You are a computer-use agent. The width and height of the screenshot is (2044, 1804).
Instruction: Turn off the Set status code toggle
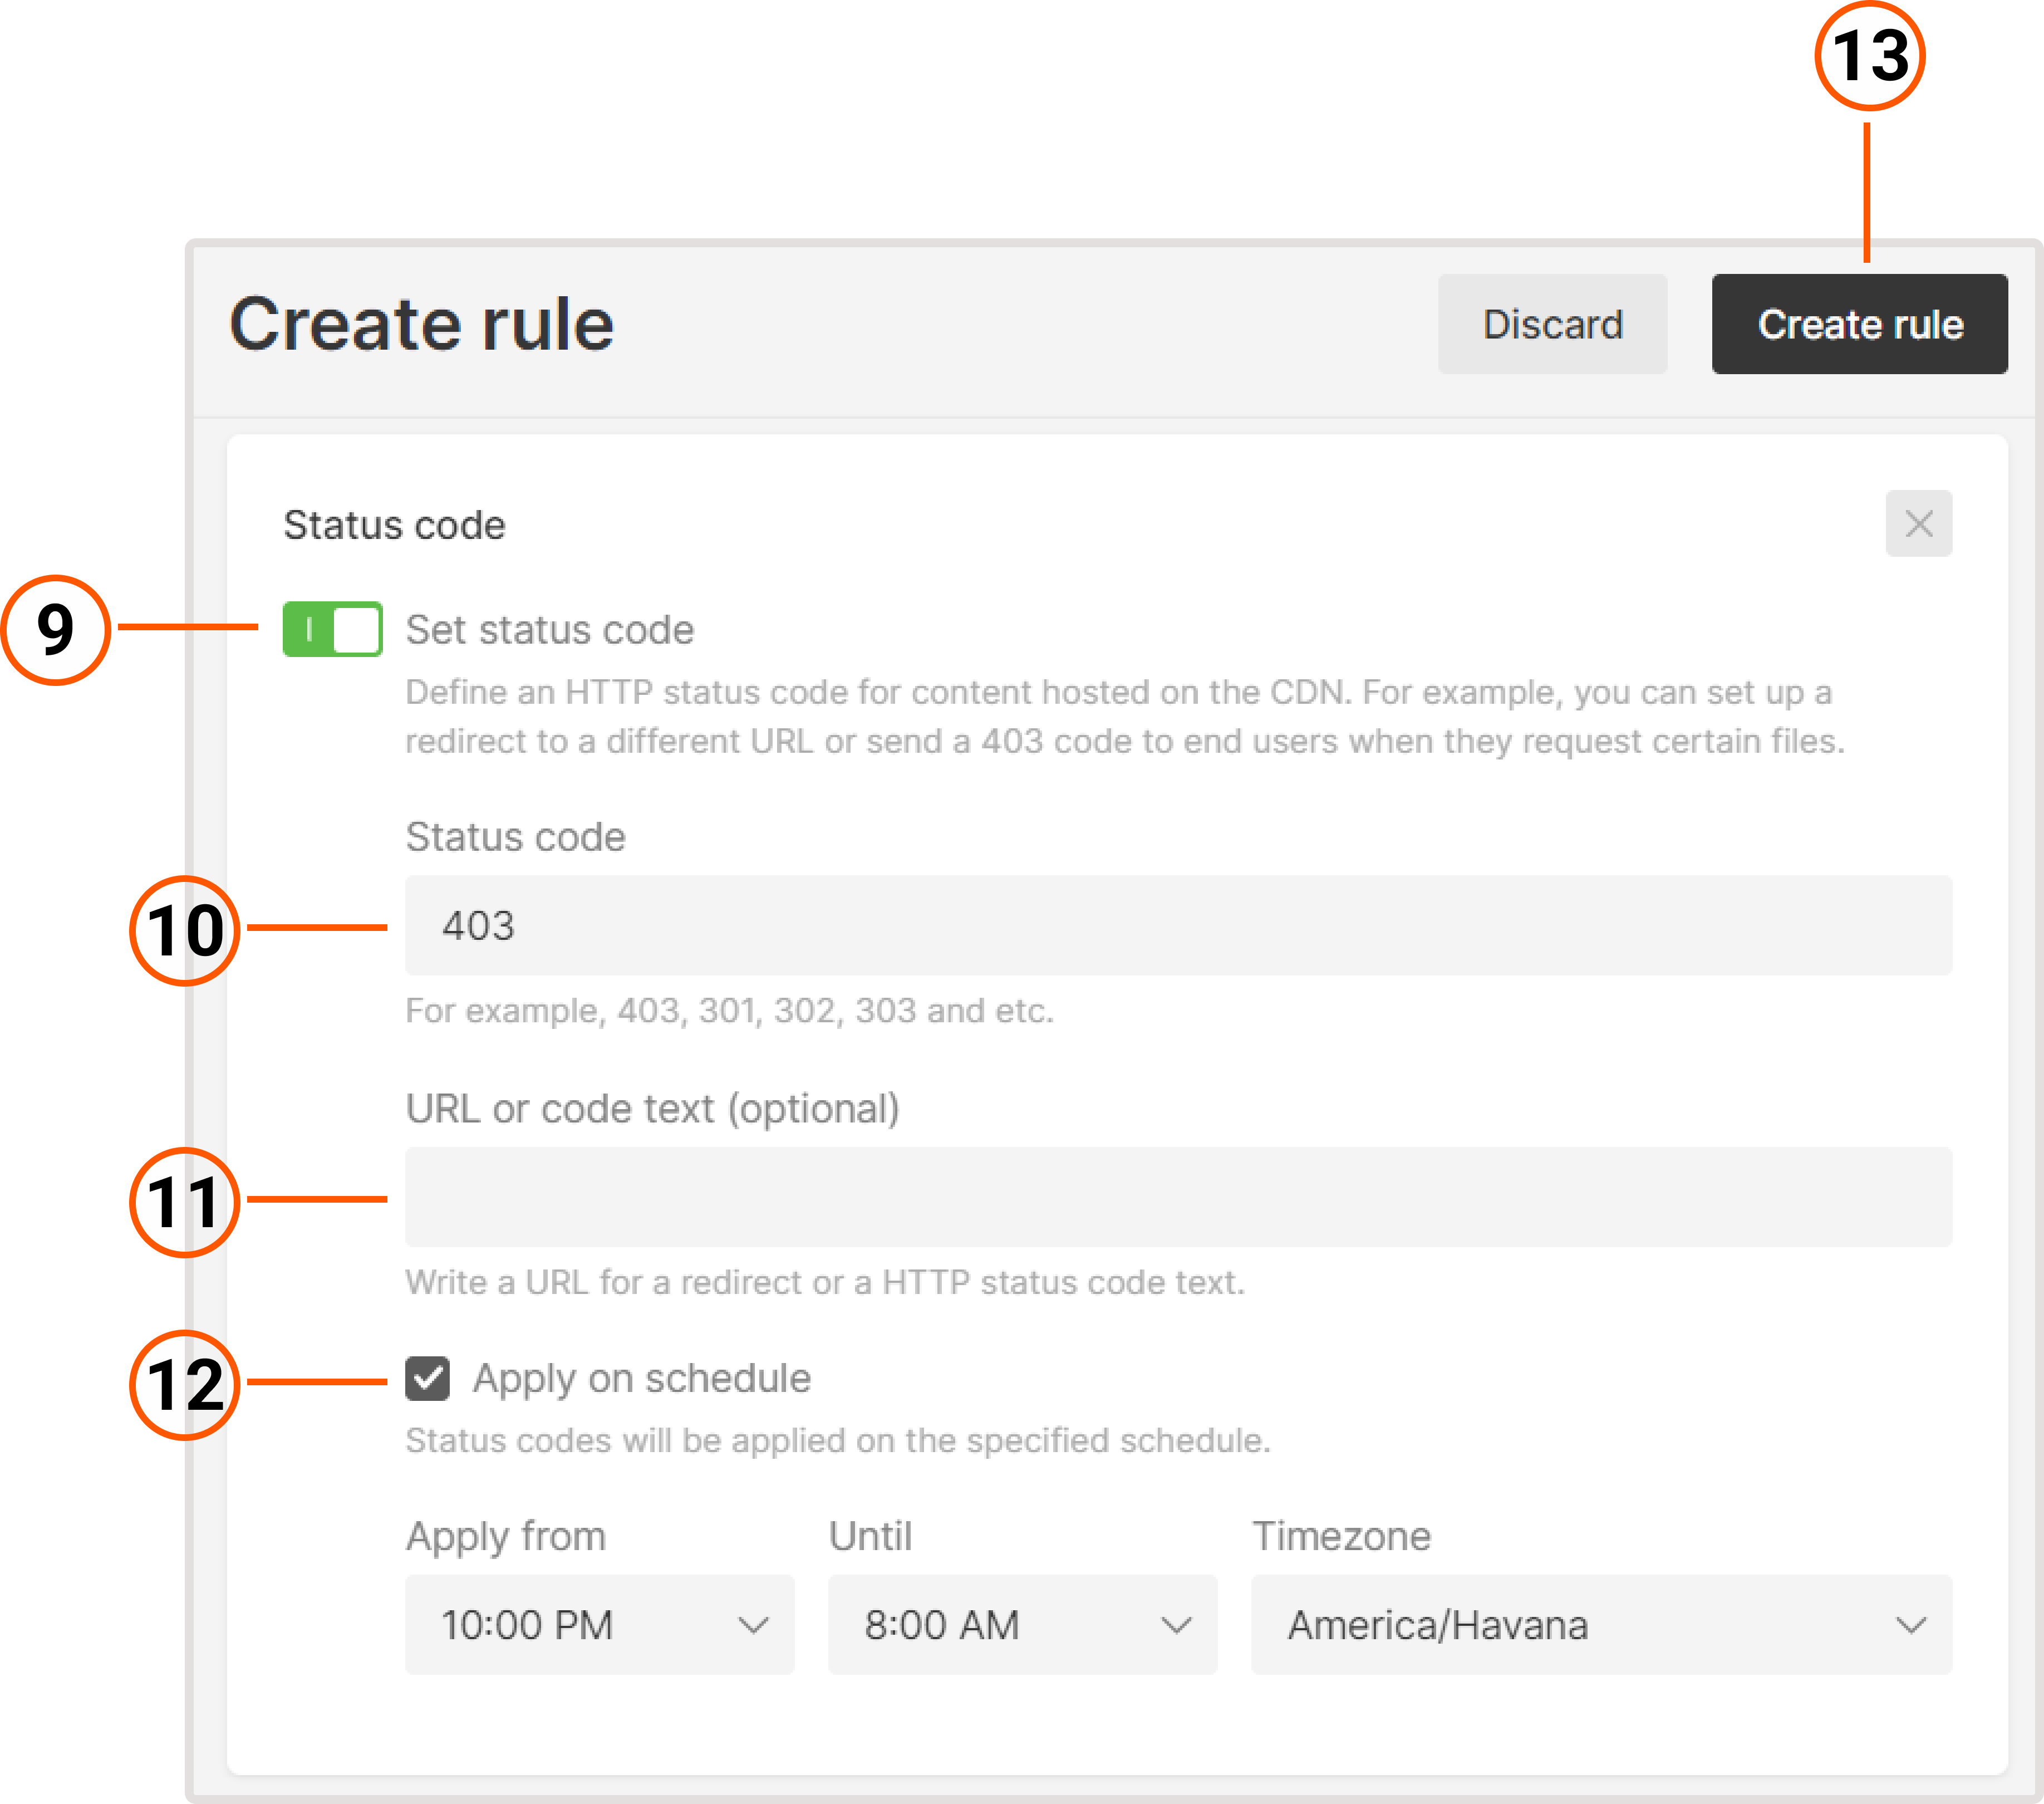332,629
